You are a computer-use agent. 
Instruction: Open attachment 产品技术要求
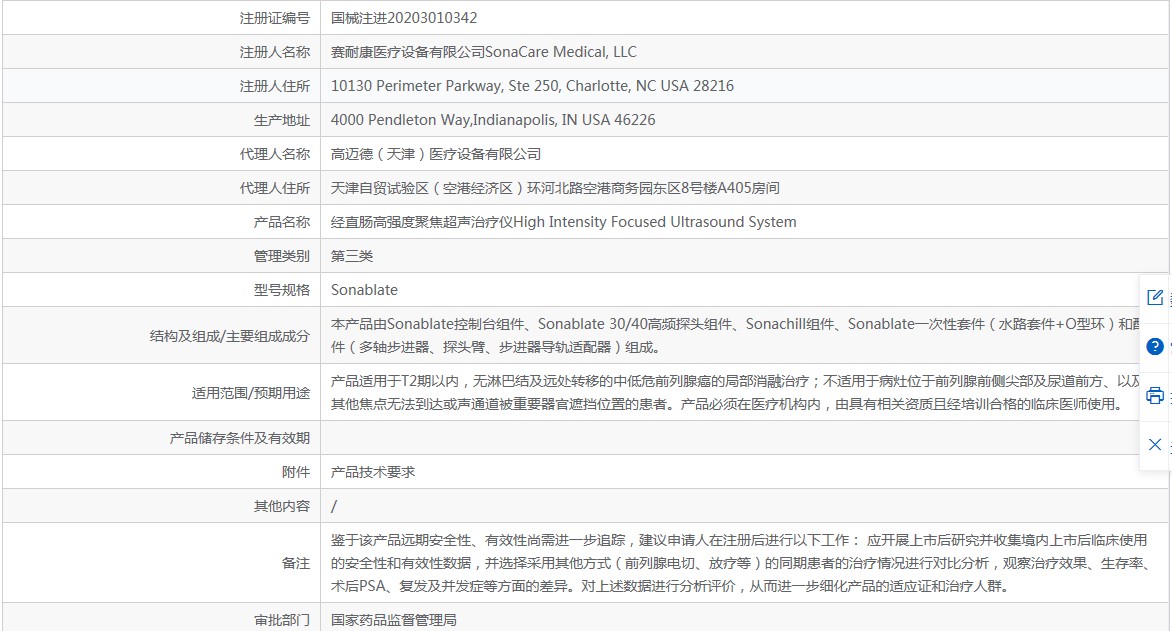pyautogui.click(x=373, y=473)
